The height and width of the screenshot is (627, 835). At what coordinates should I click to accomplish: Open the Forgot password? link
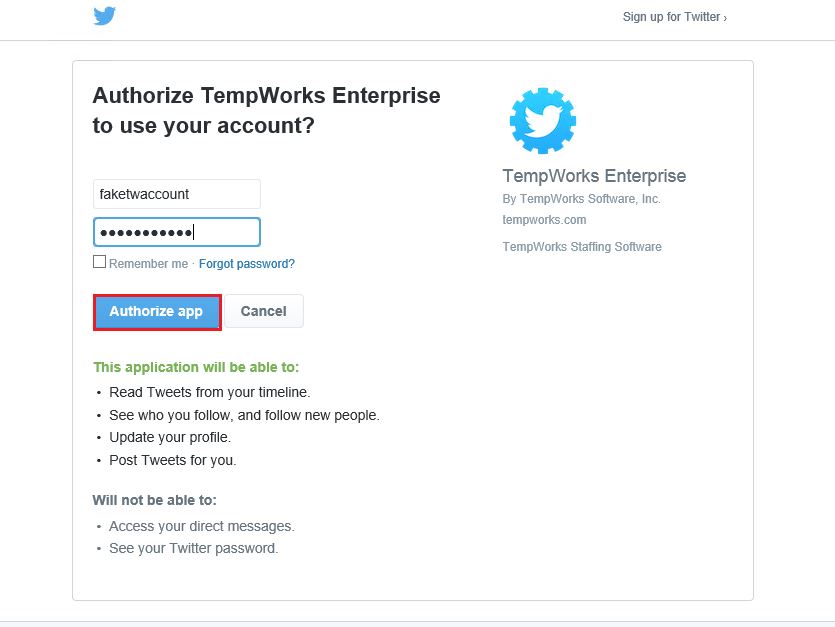pos(246,264)
